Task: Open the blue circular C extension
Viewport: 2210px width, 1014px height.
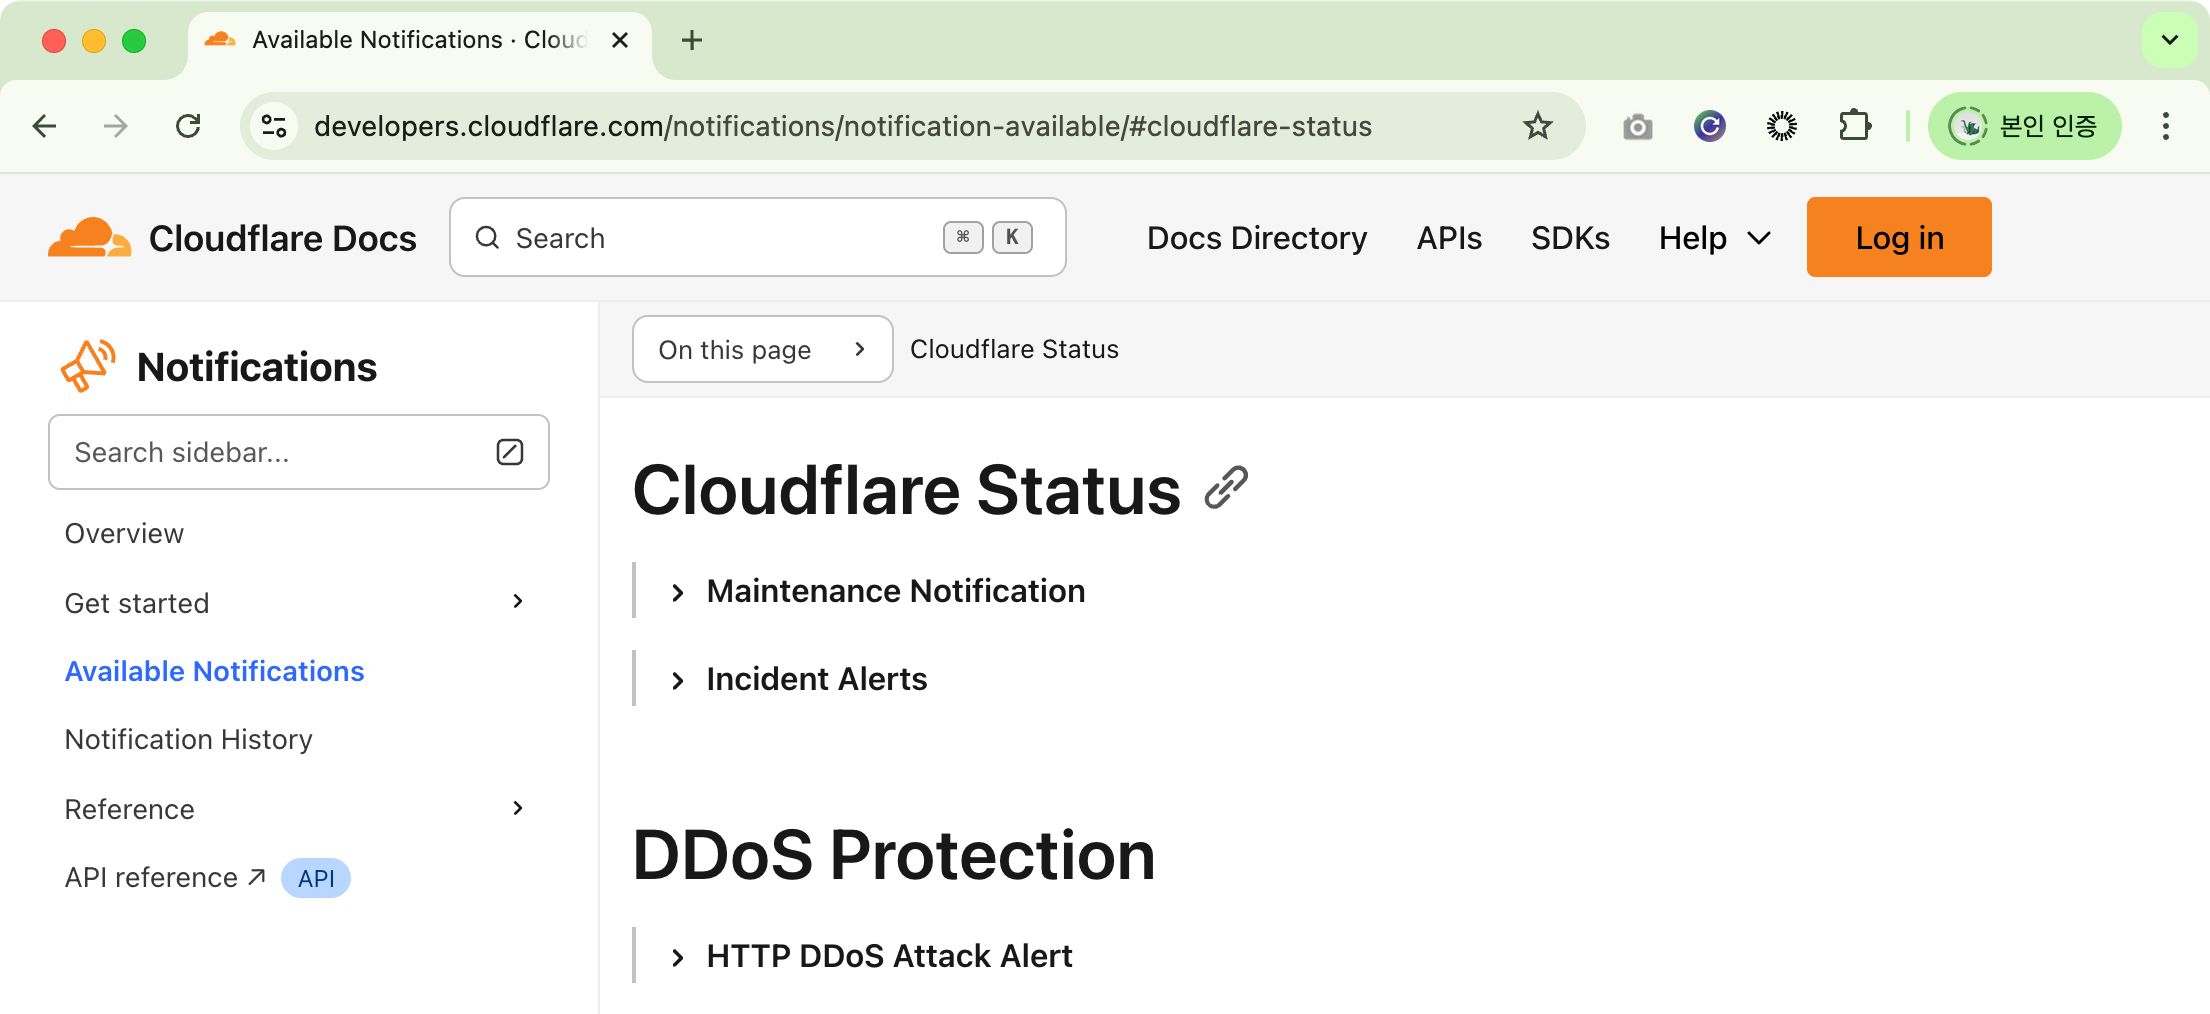Action: click(x=1710, y=126)
